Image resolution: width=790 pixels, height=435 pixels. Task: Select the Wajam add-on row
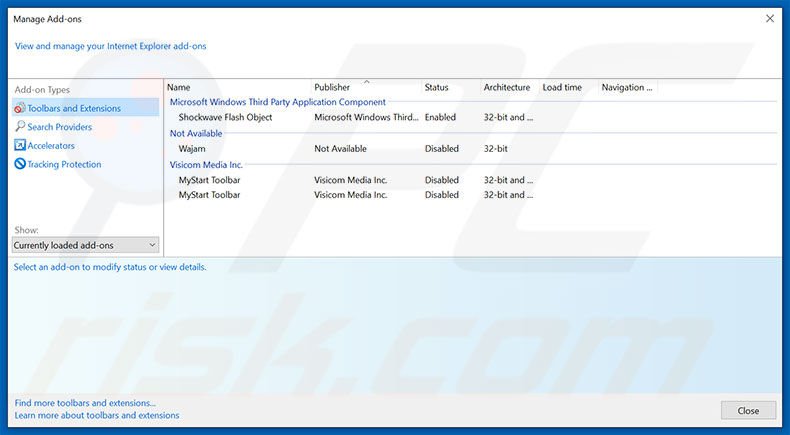pyautogui.click(x=192, y=149)
